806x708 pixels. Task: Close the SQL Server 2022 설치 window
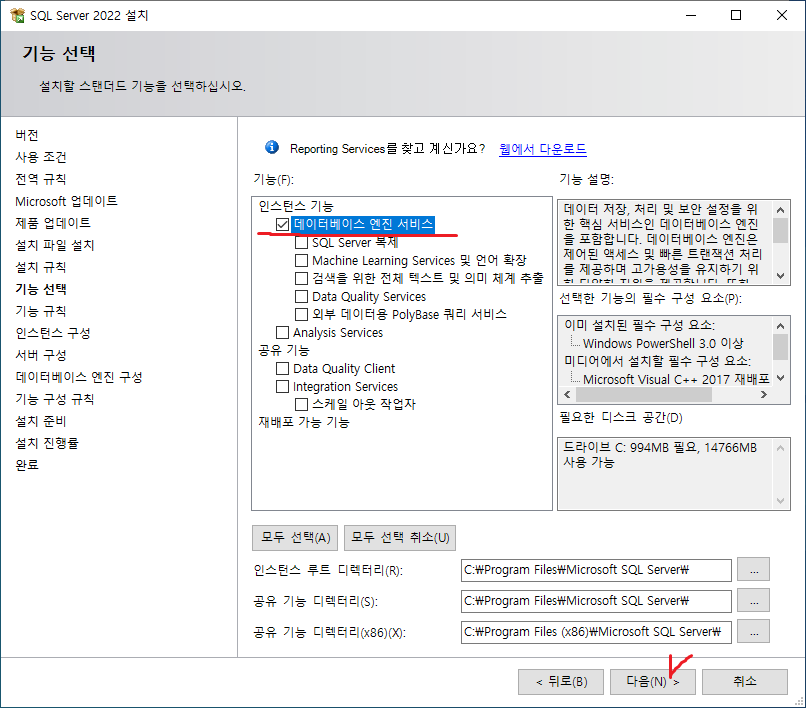[x=782, y=15]
